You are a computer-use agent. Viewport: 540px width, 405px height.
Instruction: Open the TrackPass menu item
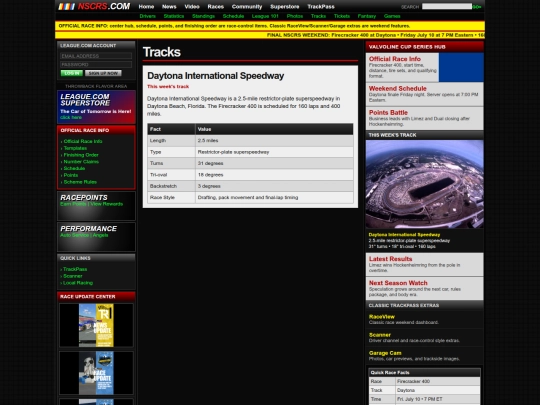pyautogui.click(x=321, y=7)
